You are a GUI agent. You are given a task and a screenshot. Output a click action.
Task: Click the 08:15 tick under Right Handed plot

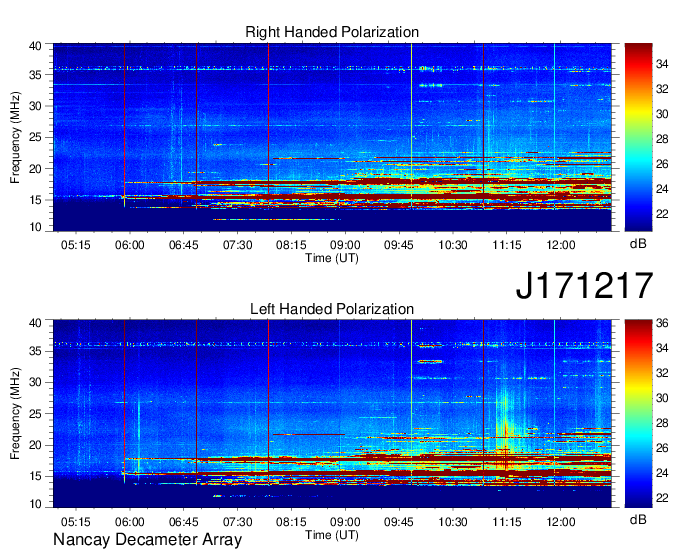291,245
